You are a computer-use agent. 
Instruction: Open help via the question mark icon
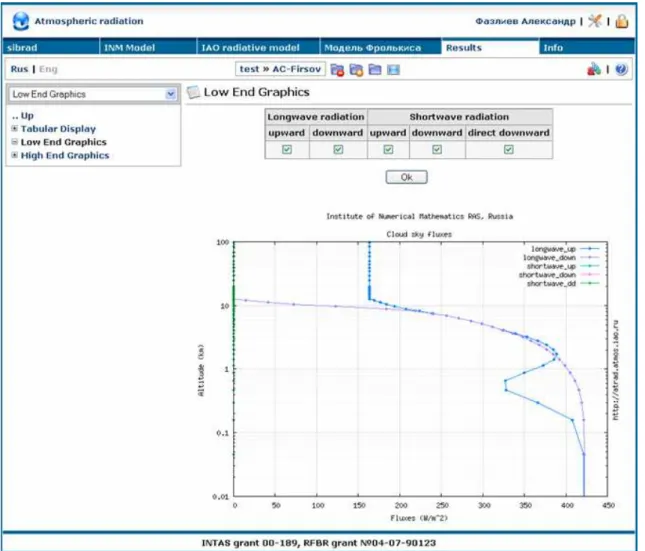621,69
